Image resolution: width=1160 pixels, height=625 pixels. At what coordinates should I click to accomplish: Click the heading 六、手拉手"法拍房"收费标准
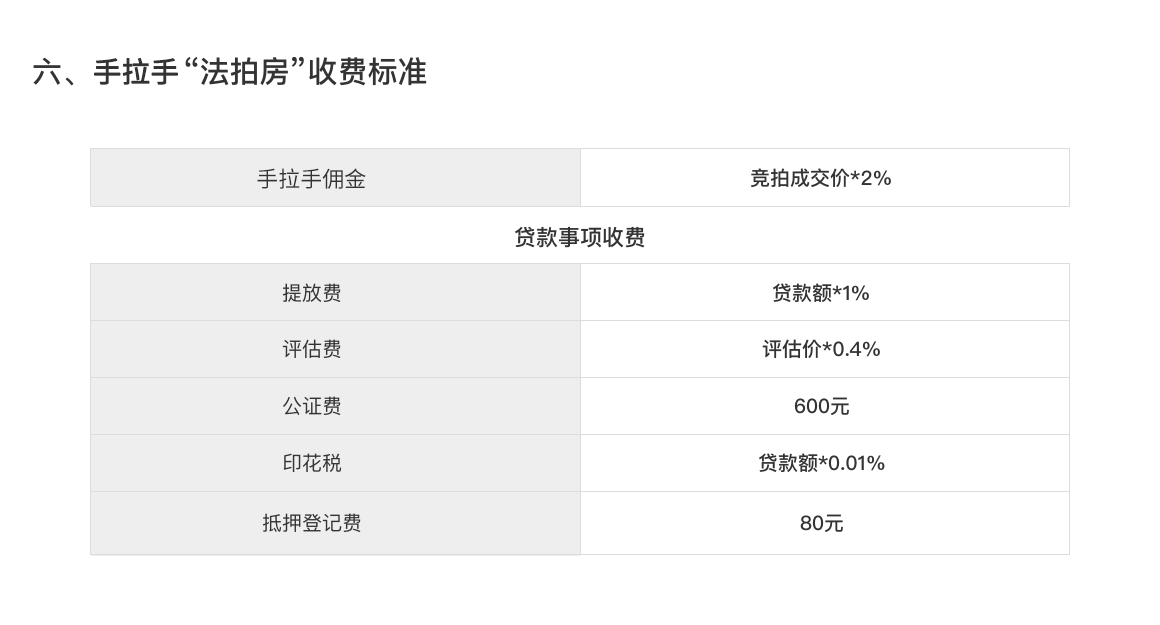pyautogui.click(x=229, y=72)
